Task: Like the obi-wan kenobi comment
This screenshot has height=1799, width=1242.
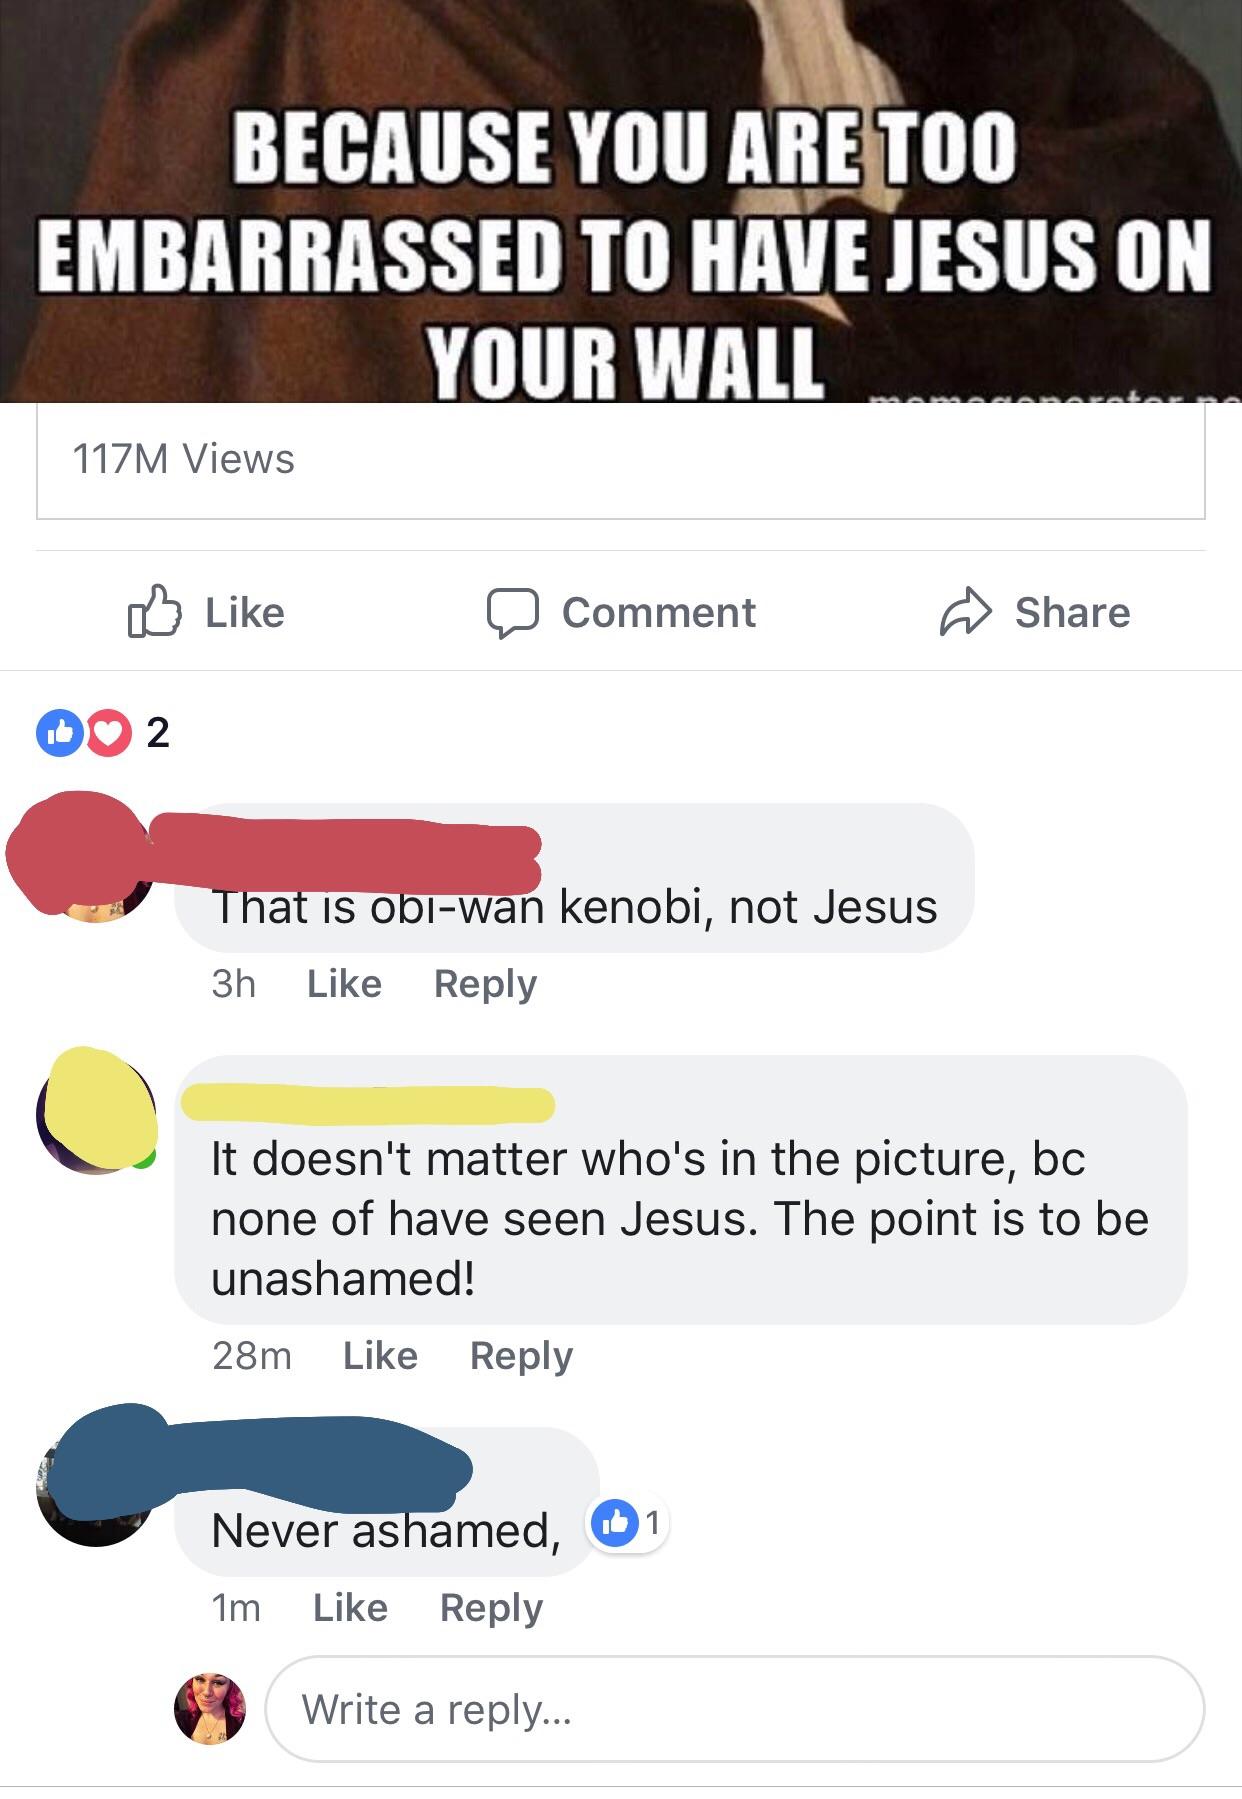Action: pos(344,984)
